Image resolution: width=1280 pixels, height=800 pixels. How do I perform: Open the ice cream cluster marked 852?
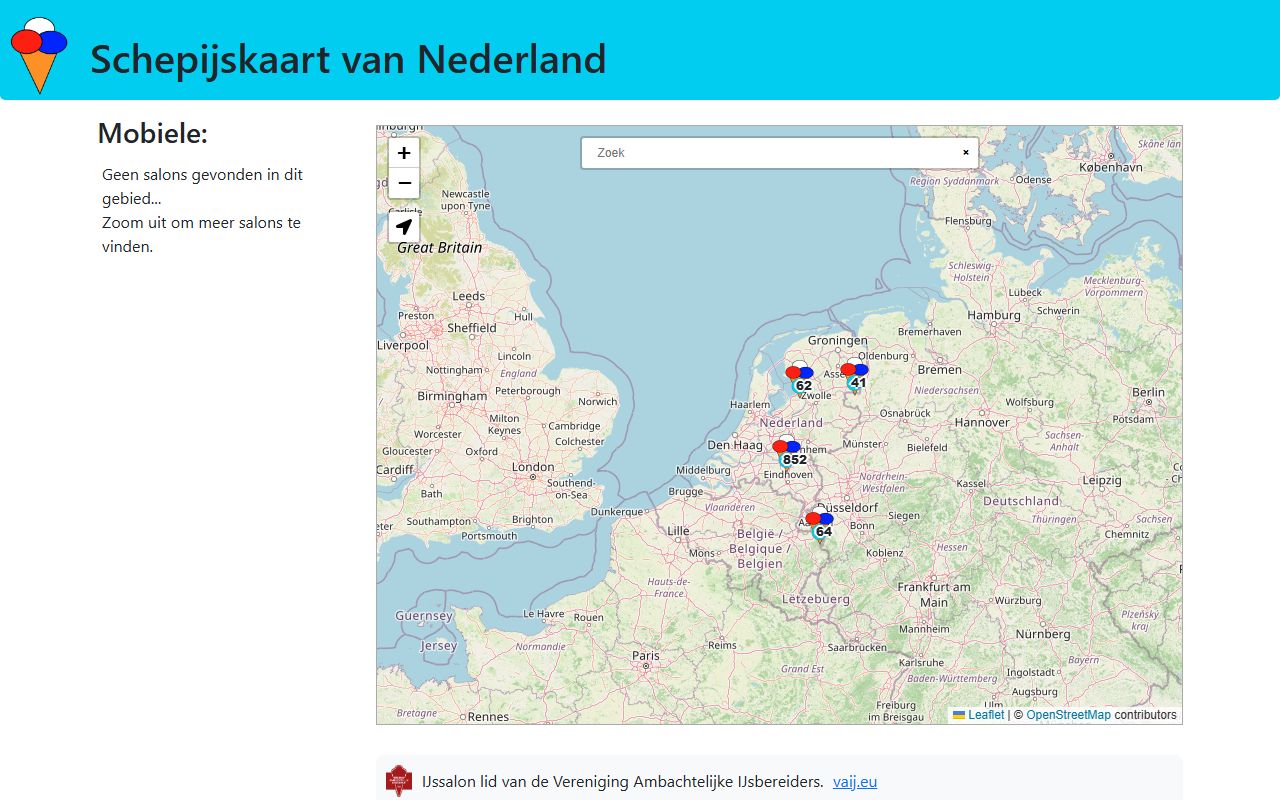[788, 452]
